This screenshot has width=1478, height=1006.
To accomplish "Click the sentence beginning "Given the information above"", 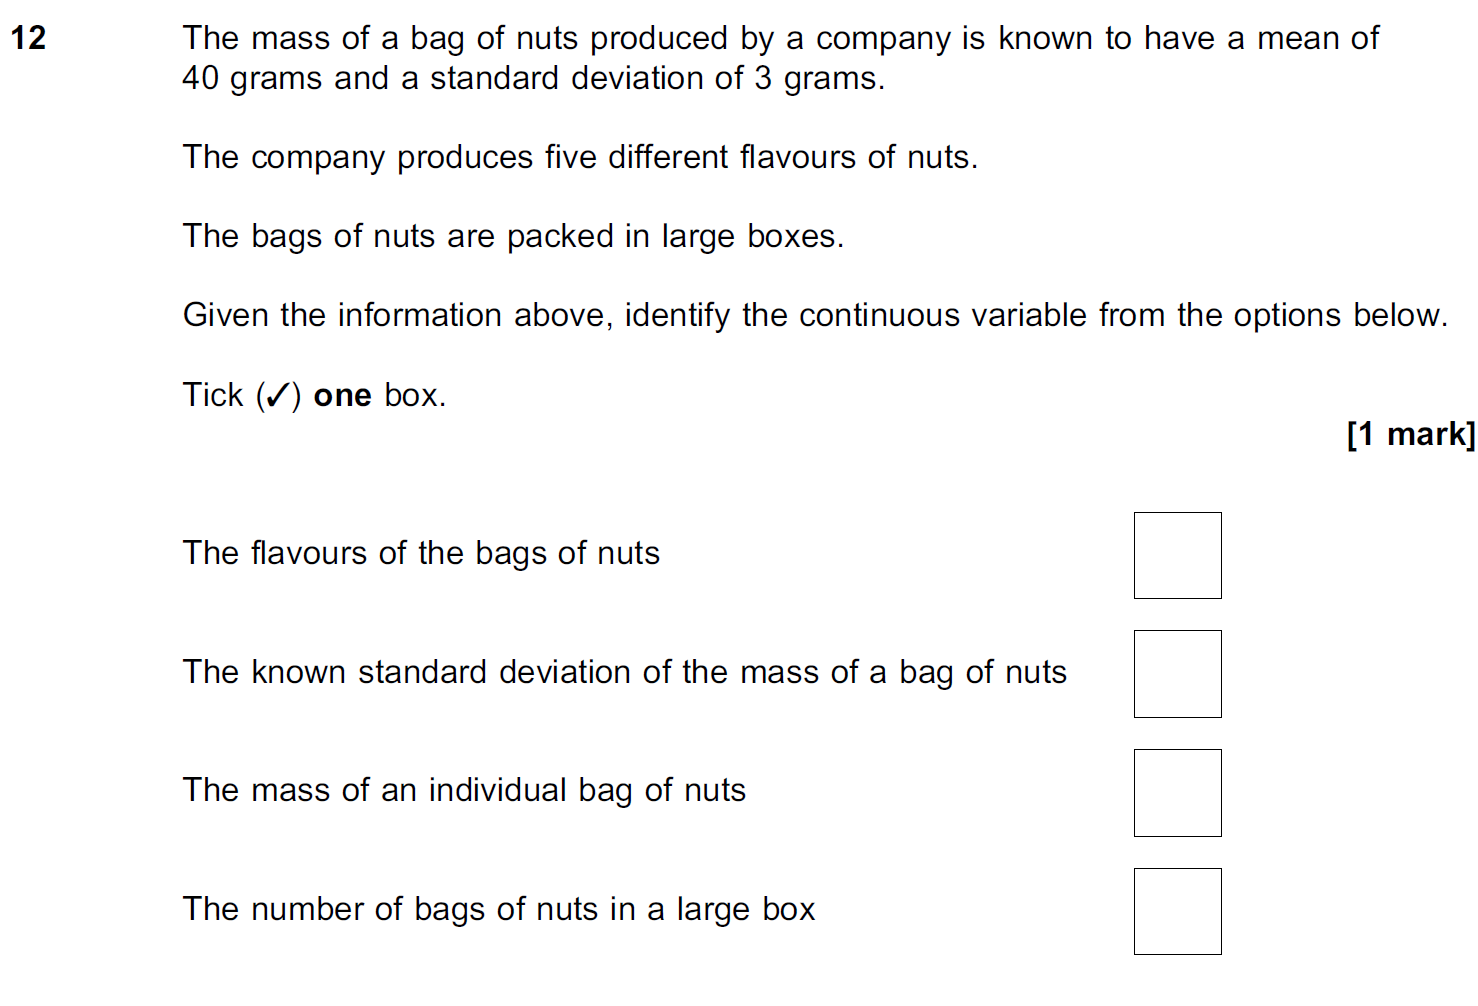I will click(815, 315).
